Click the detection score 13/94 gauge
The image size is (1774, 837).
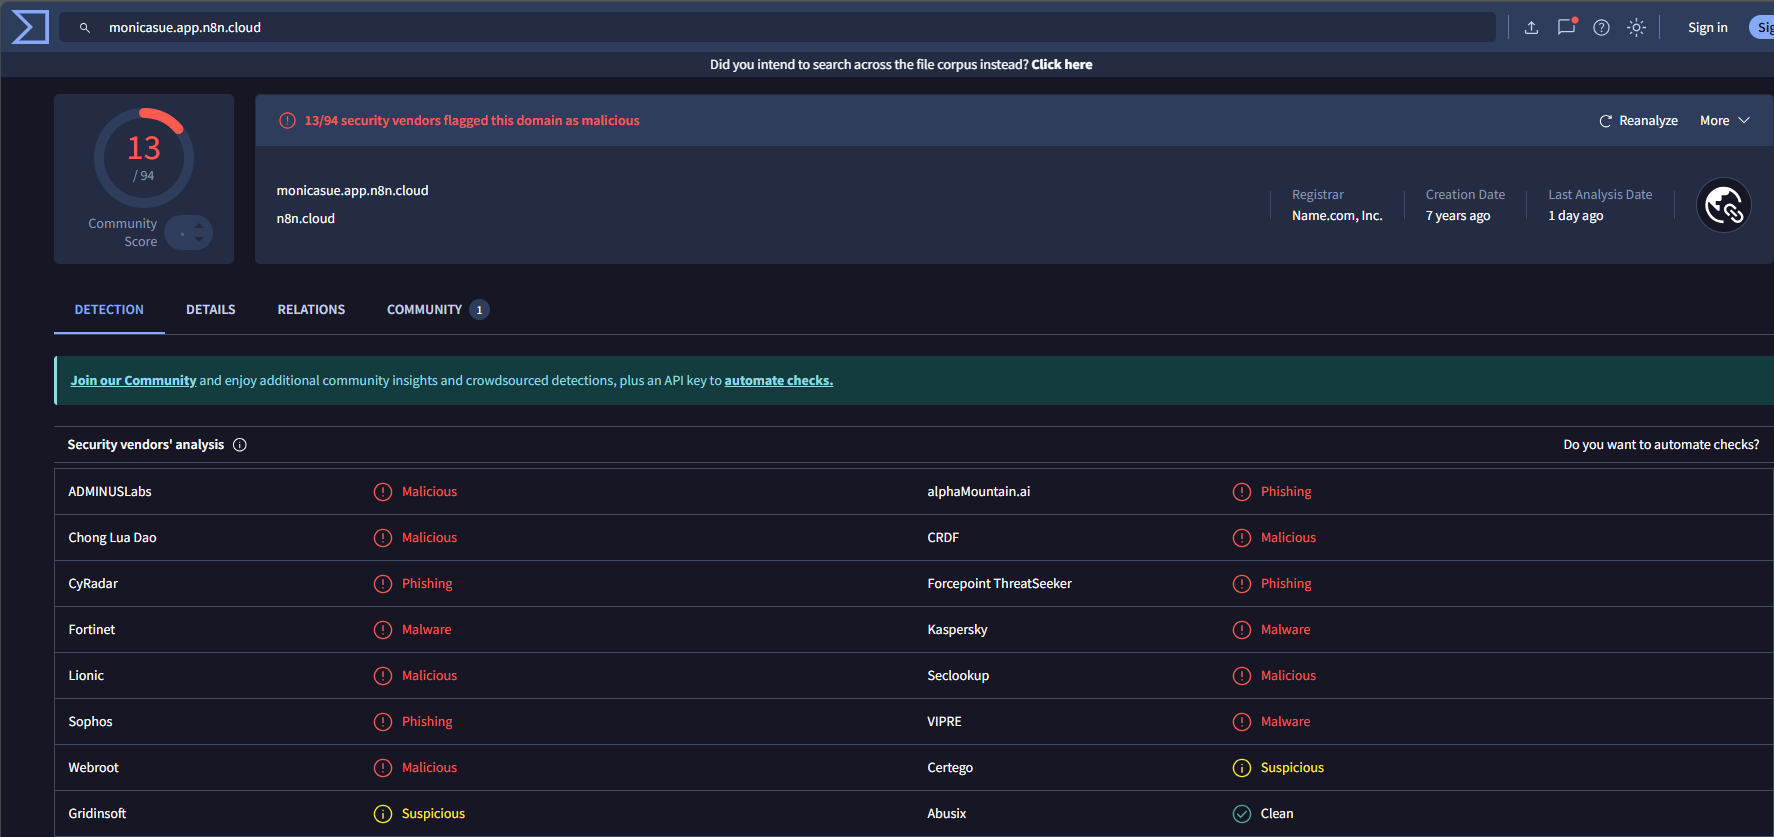[x=144, y=158]
